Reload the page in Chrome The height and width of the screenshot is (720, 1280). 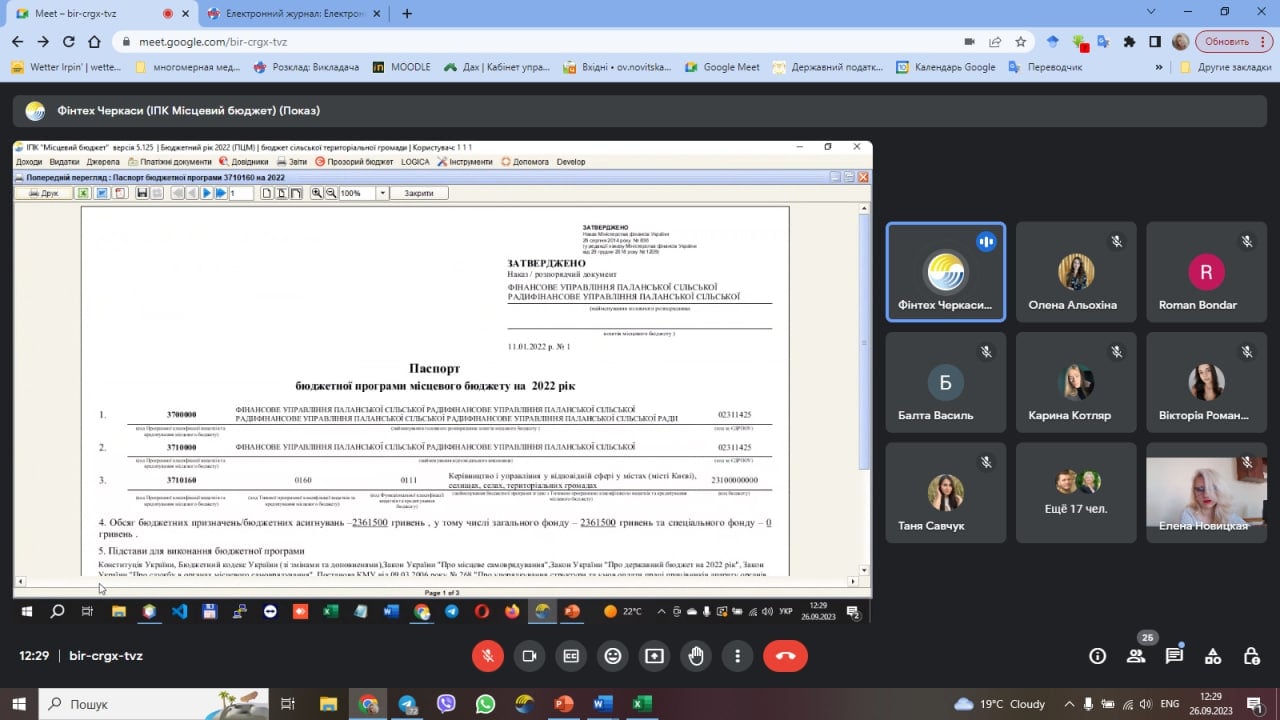[68, 42]
